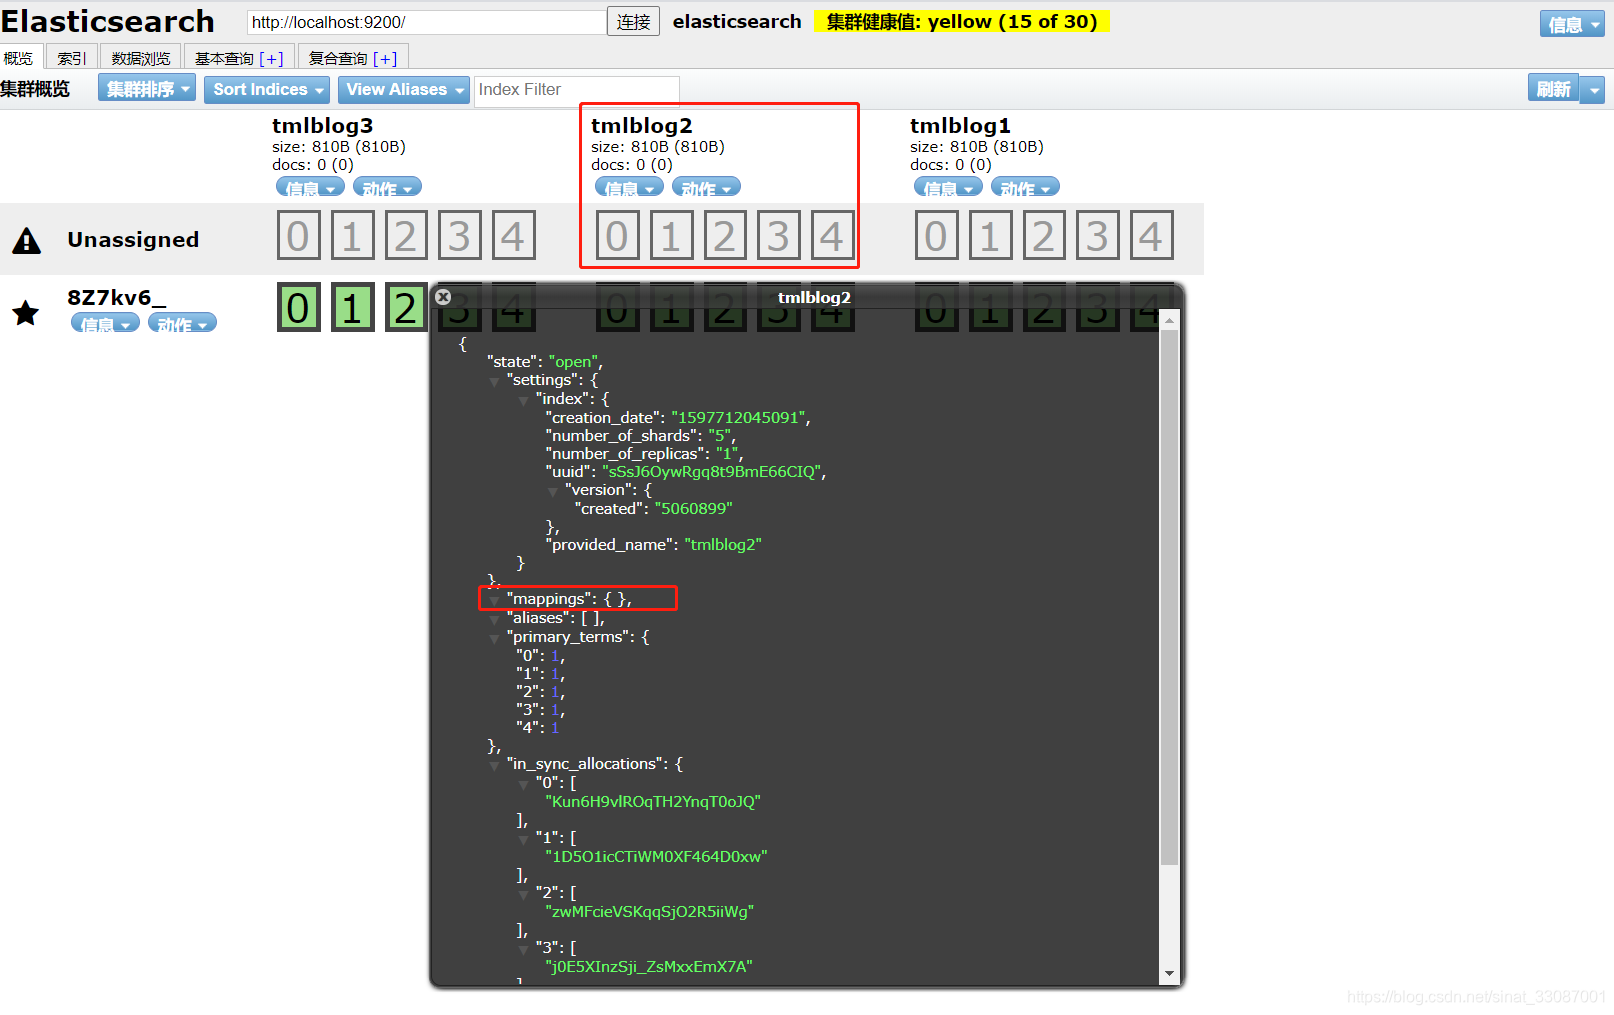Click the popup scroll-up arrow
Screen dimensions: 1614x1015
[1169, 320]
